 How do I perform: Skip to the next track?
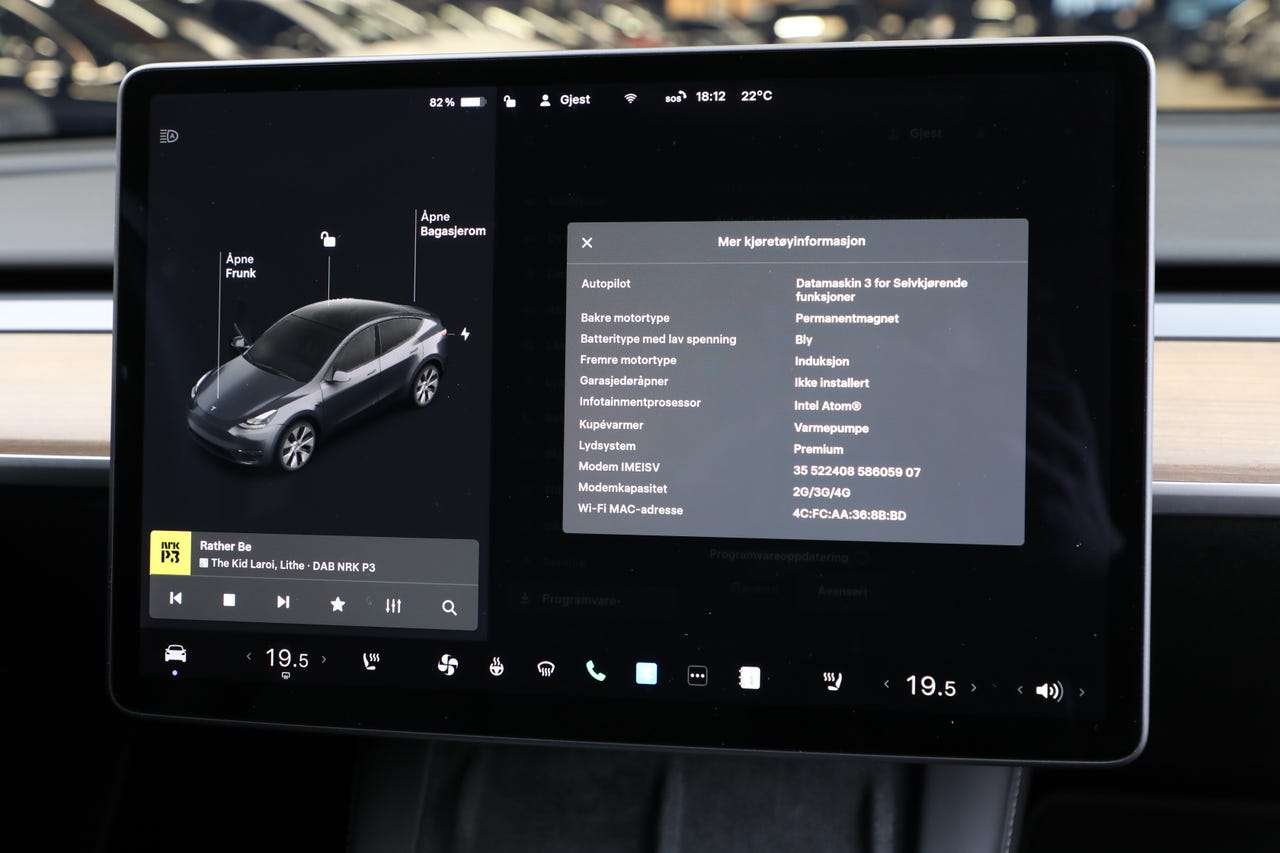pos(283,601)
